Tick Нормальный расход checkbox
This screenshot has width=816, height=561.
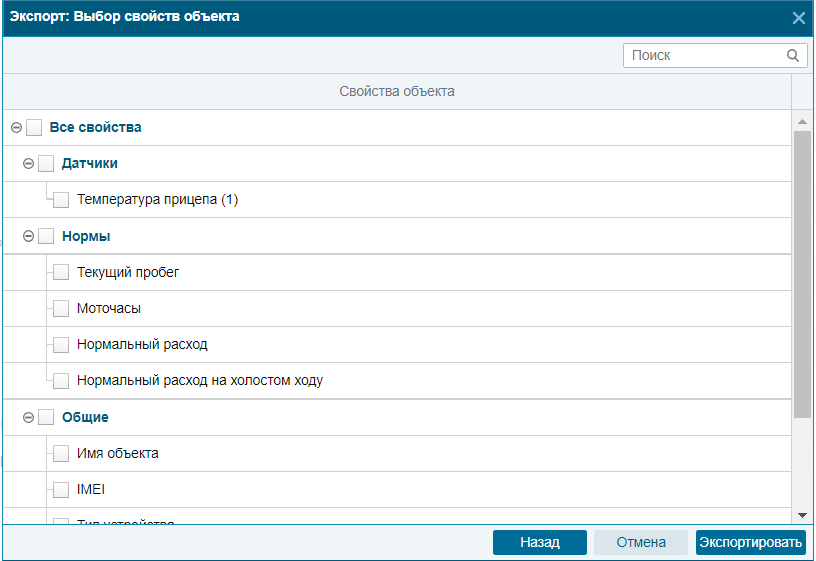61,345
